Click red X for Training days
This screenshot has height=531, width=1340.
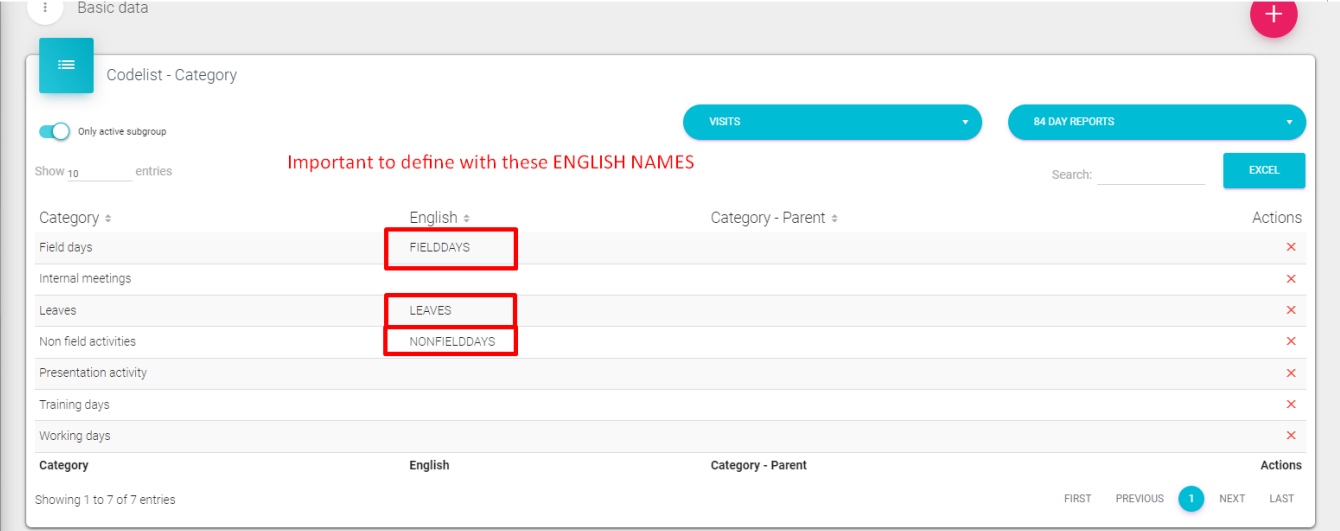pos(1290,404)
